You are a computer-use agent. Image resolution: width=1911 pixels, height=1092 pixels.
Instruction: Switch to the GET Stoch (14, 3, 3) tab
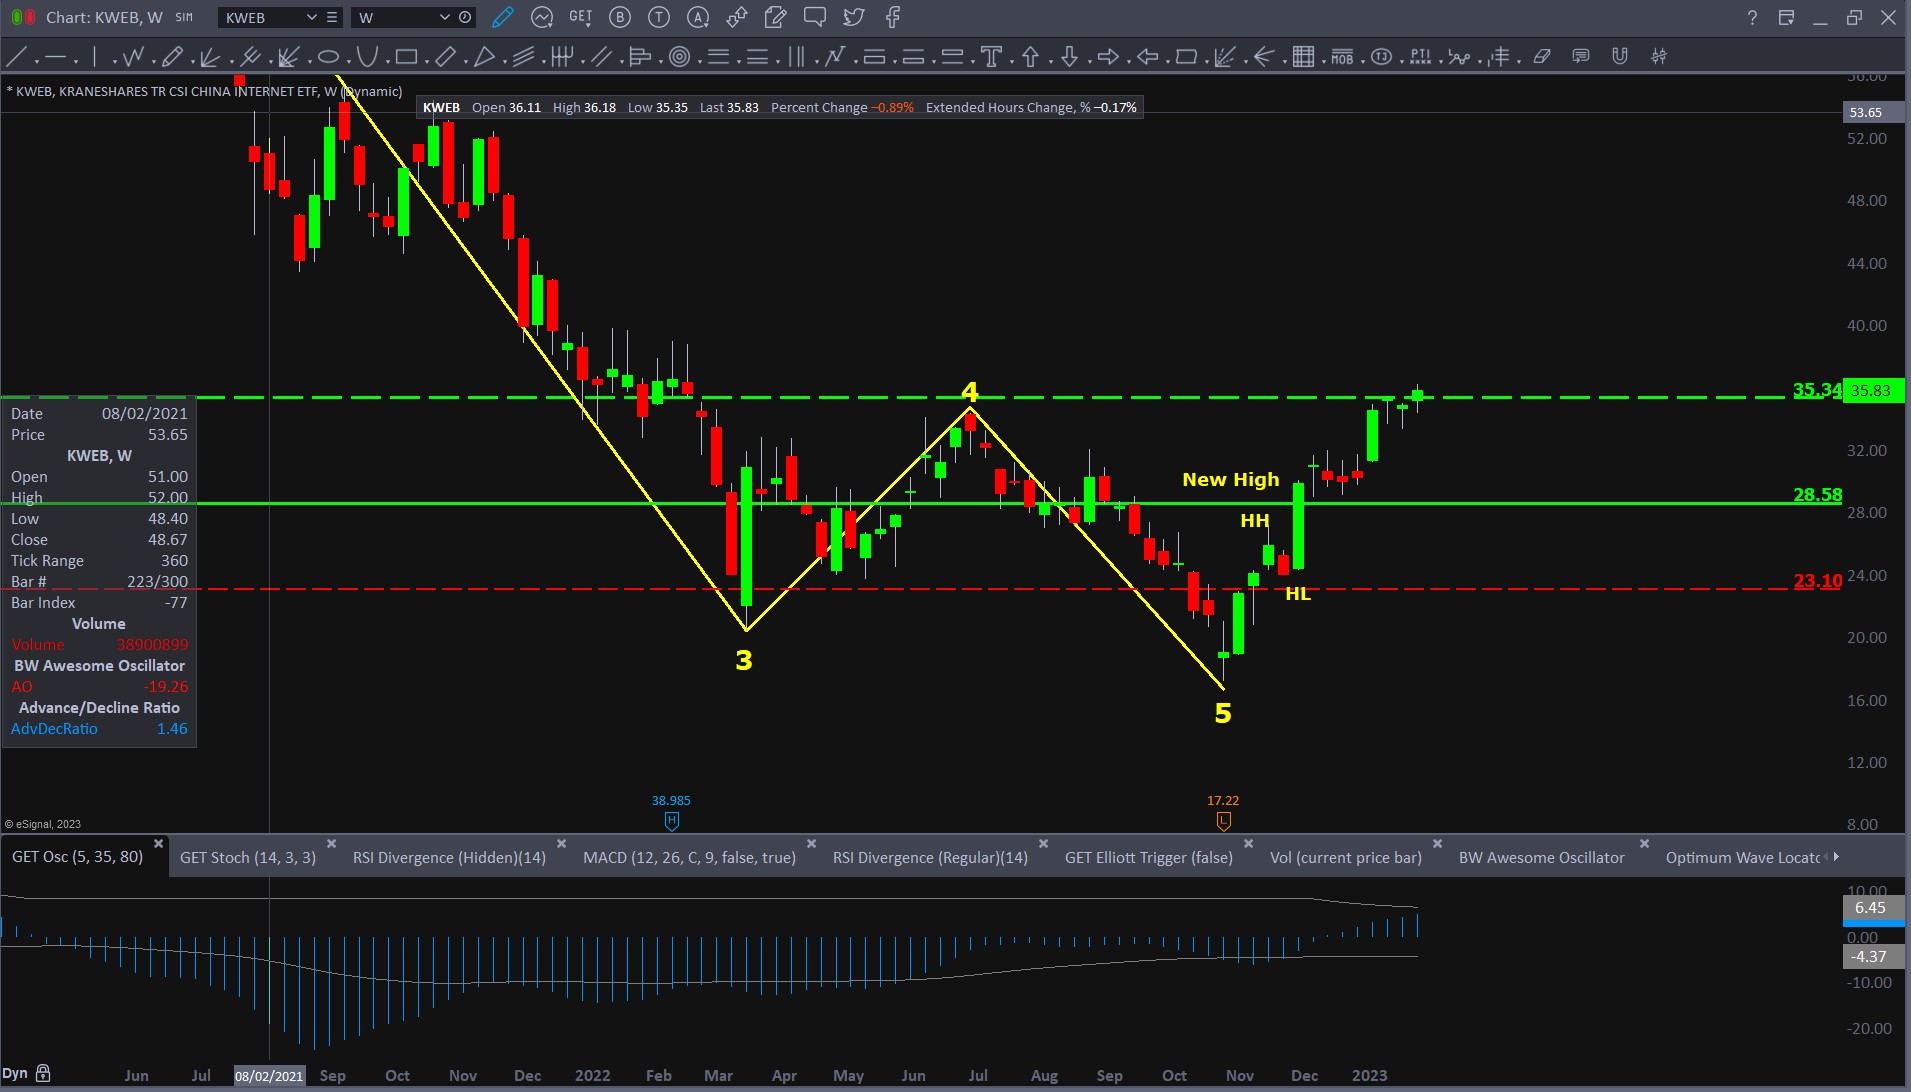pos(247,857)
